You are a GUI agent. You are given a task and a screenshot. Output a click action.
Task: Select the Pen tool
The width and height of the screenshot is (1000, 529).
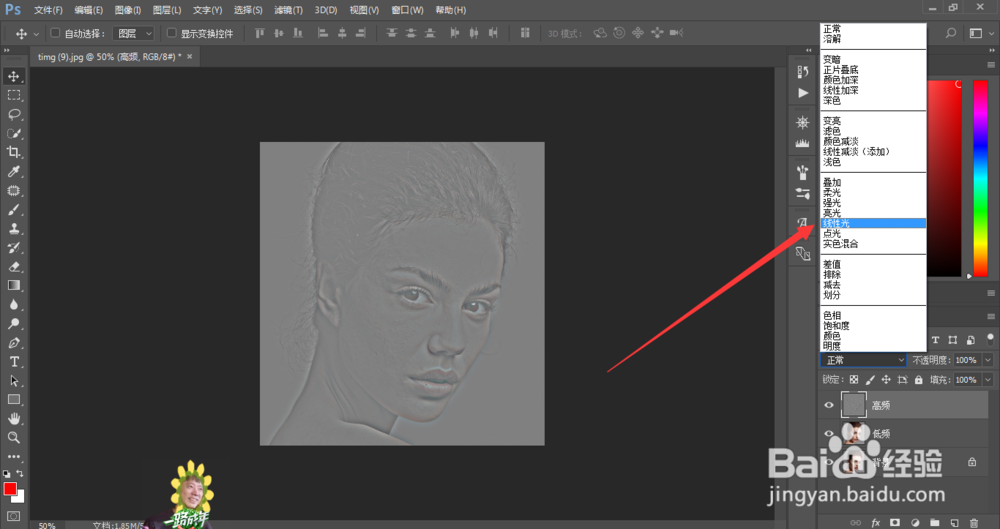13,343
